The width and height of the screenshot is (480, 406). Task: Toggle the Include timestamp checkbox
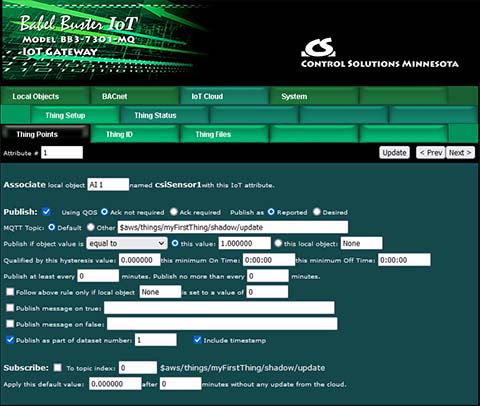point(197,340)
